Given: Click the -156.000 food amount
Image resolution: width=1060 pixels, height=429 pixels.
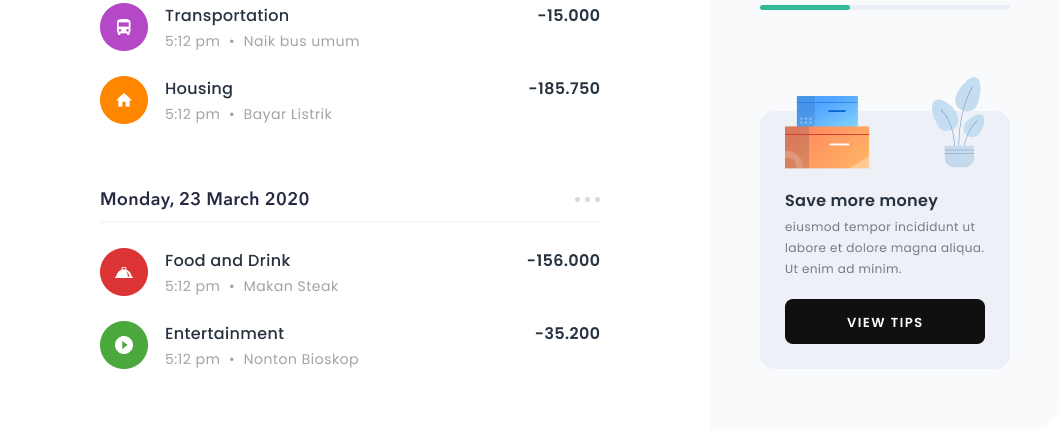Looking at the screenshot, I should tap(563, 261).
